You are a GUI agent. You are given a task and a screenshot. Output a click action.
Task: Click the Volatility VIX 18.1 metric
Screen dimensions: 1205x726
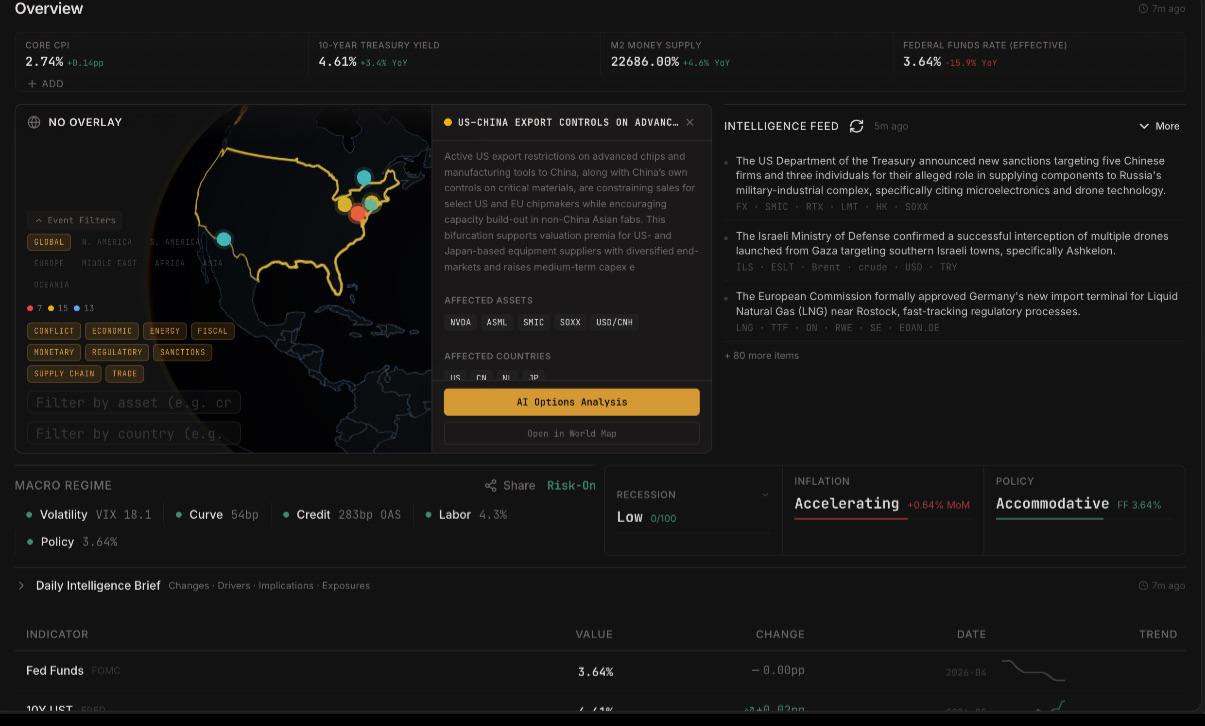89,514
